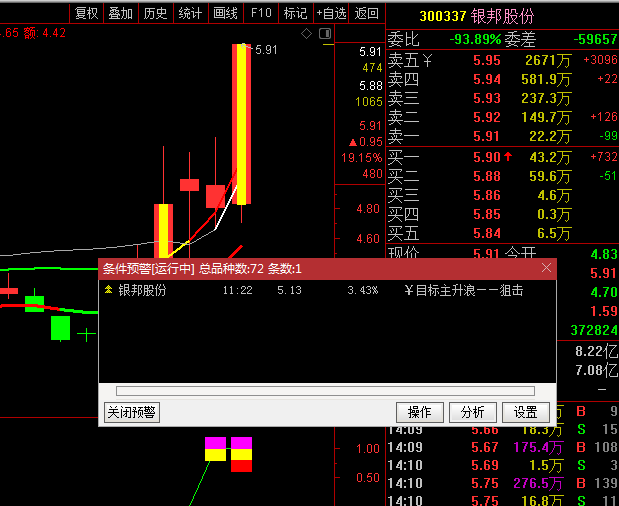Screen dimensions: 619x506
Task: Open the 复权 toolbar option
Action: [x=86, y=13]
